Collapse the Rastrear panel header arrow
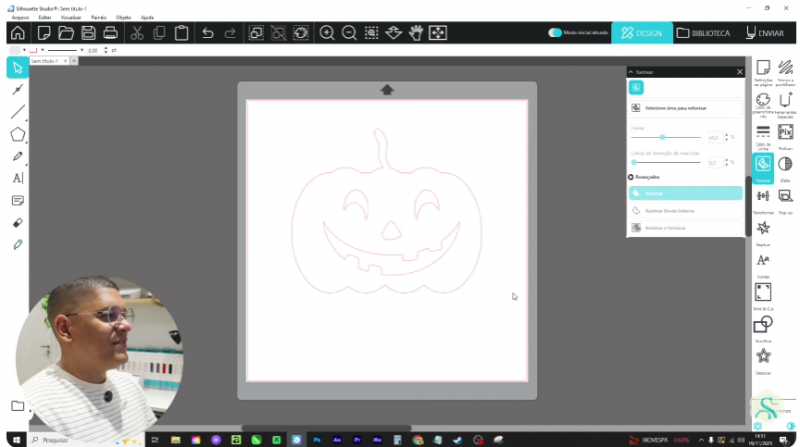Viewport: 800px width, 447px height. point(631,72)
